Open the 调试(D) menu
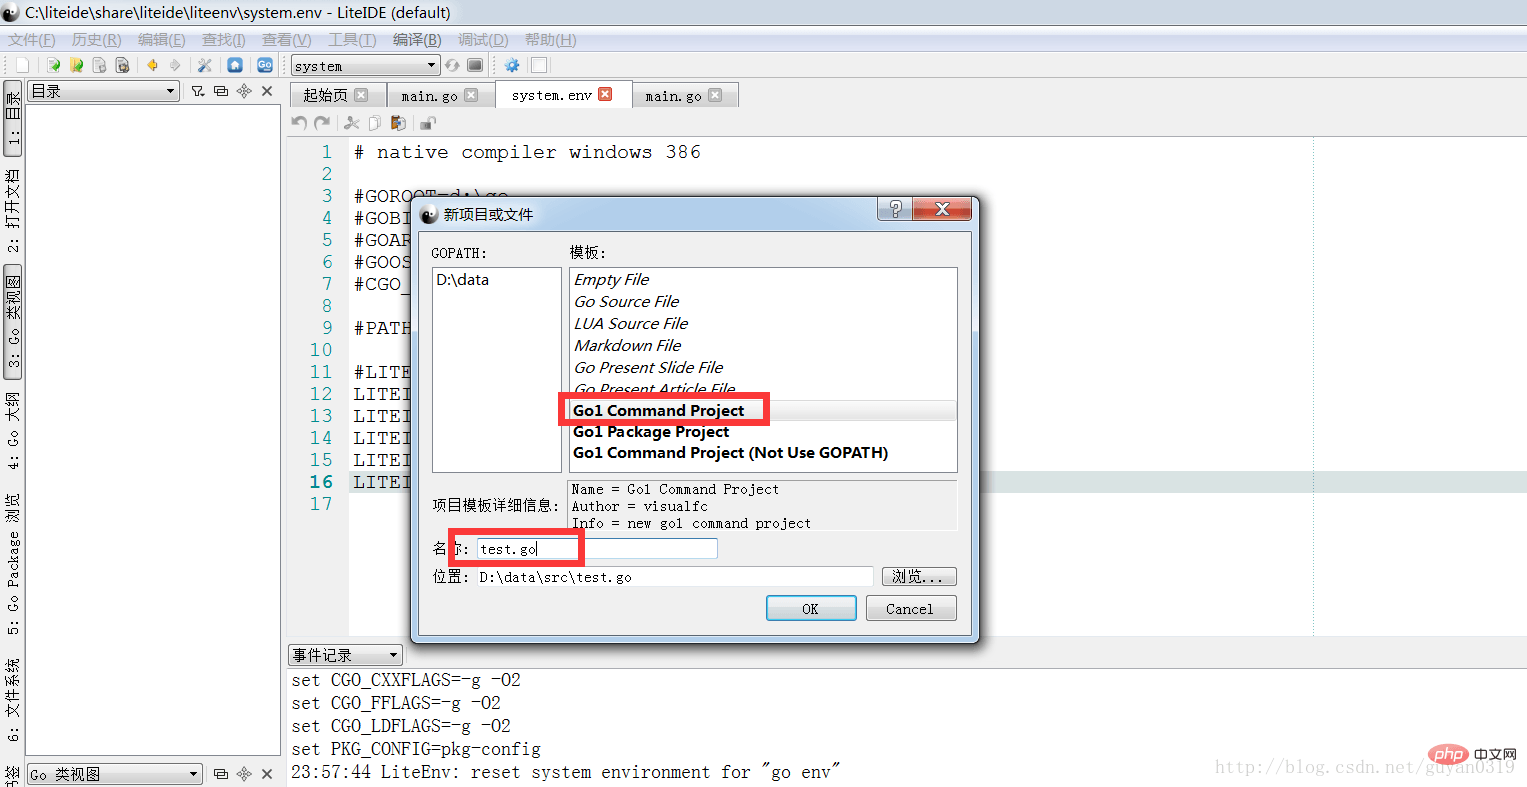The image size is (1527, 787). (483, 40)
